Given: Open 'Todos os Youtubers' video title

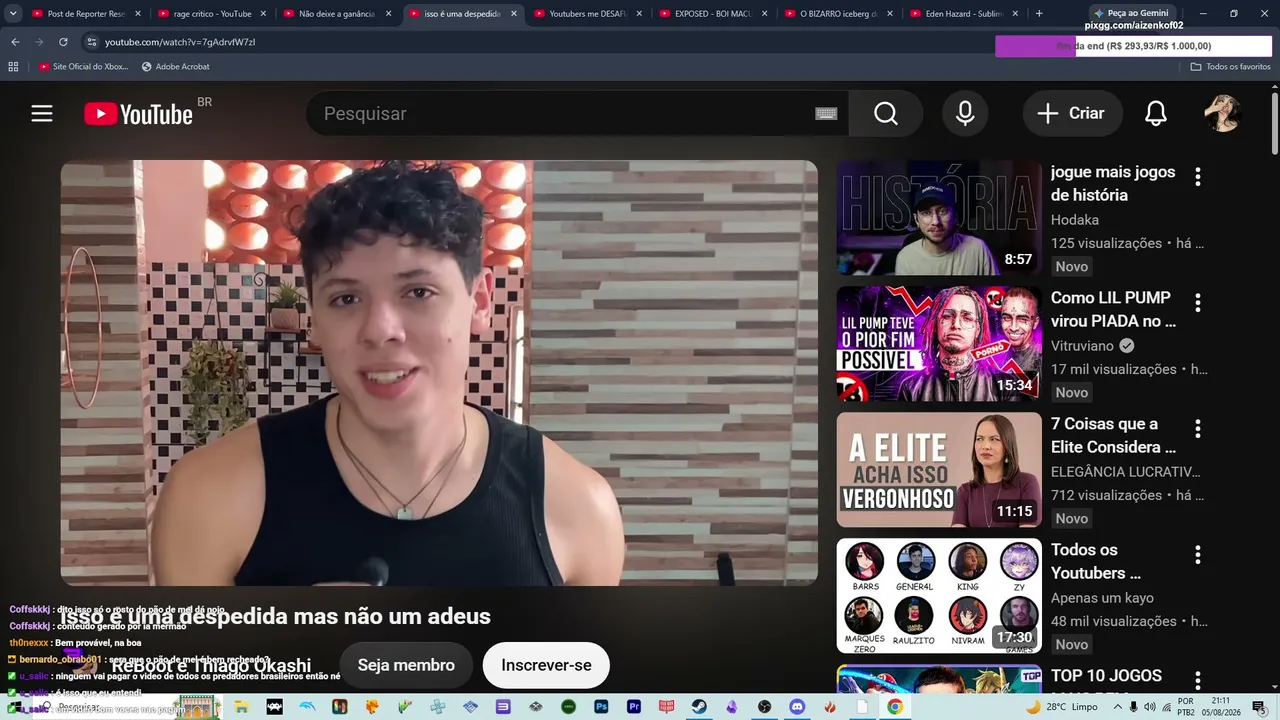Looking at the screenshot, I should click(1096, 562).
